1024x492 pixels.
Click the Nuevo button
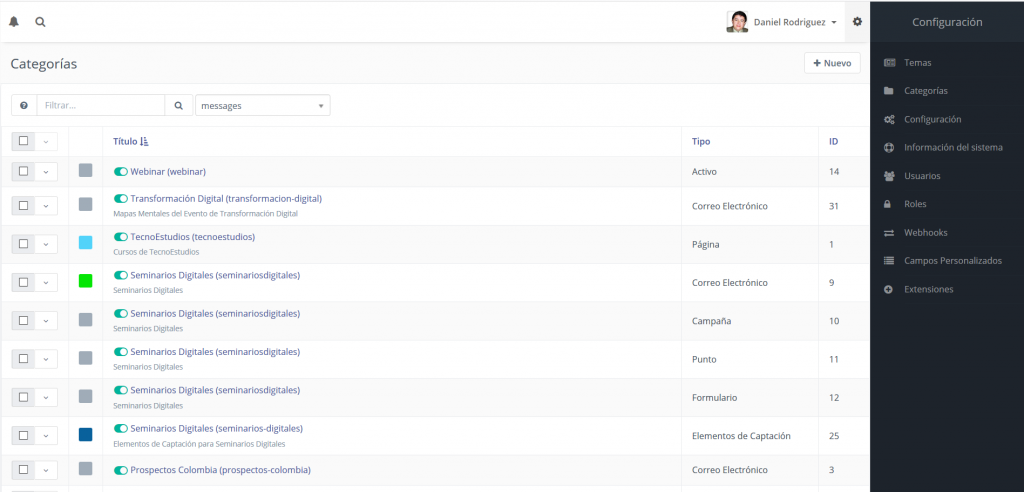point(832,63)
